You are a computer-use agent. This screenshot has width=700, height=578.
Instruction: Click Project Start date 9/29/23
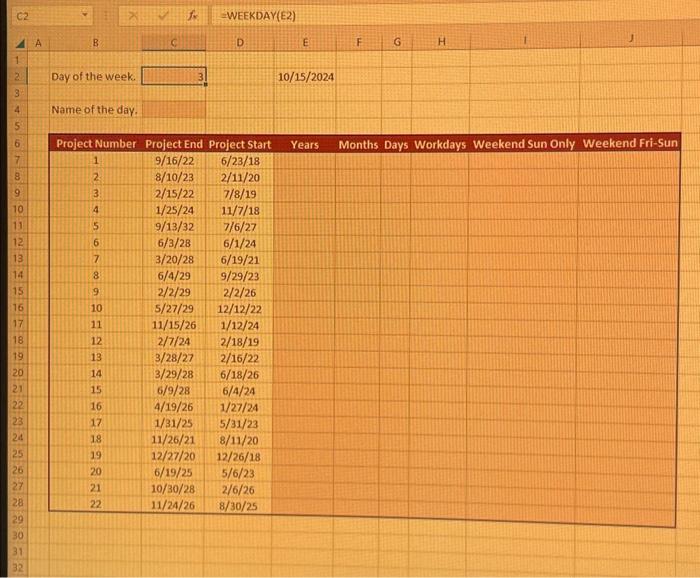240,276
